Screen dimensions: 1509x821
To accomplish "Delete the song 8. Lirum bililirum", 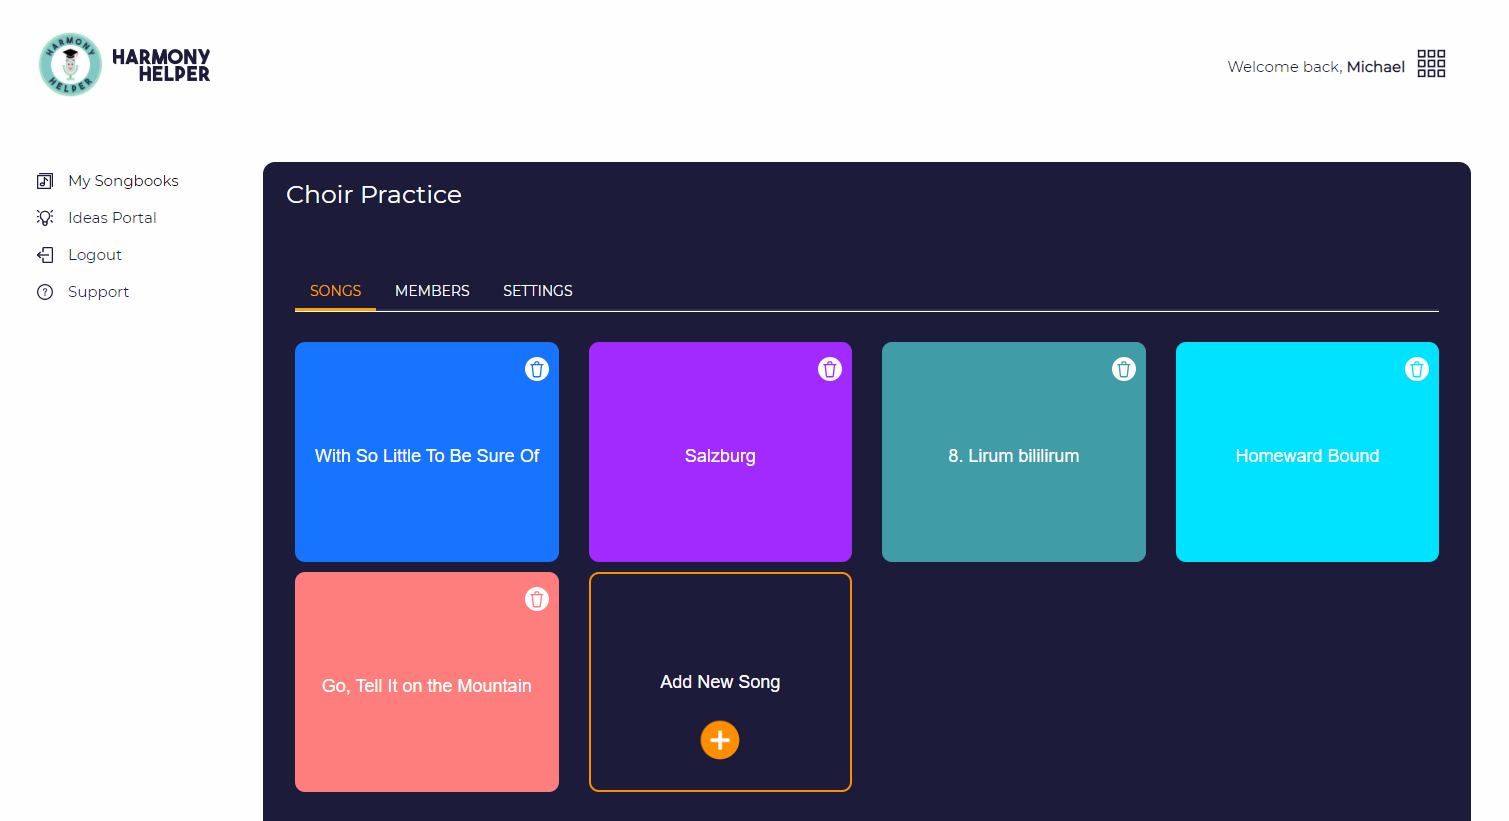I will (1123, 368).
